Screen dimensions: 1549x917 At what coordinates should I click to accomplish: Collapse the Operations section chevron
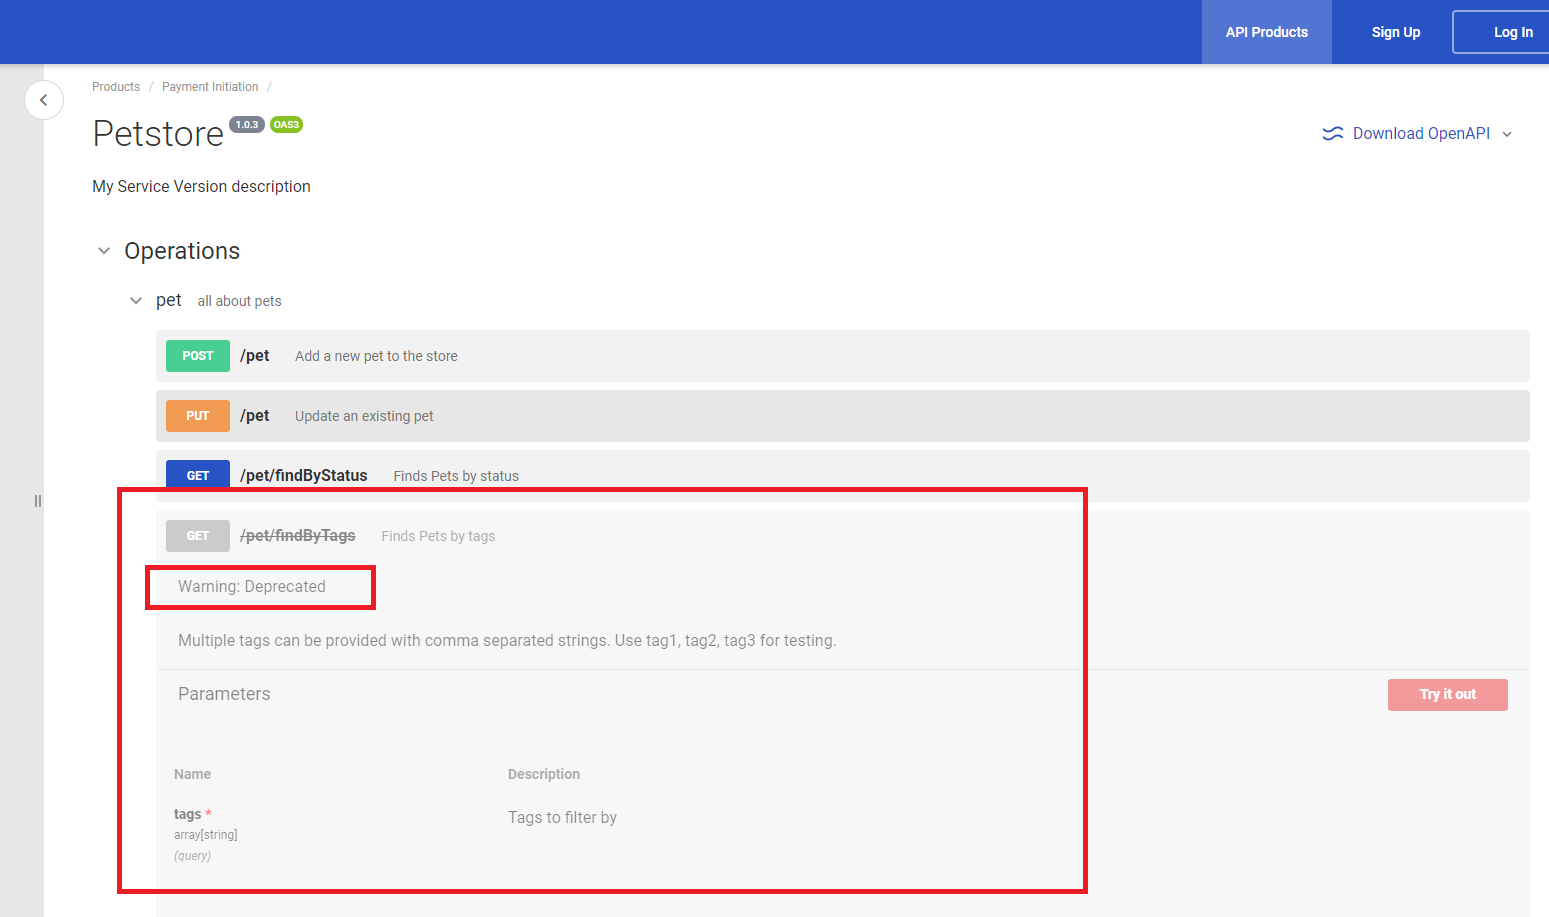click(104, 251)
